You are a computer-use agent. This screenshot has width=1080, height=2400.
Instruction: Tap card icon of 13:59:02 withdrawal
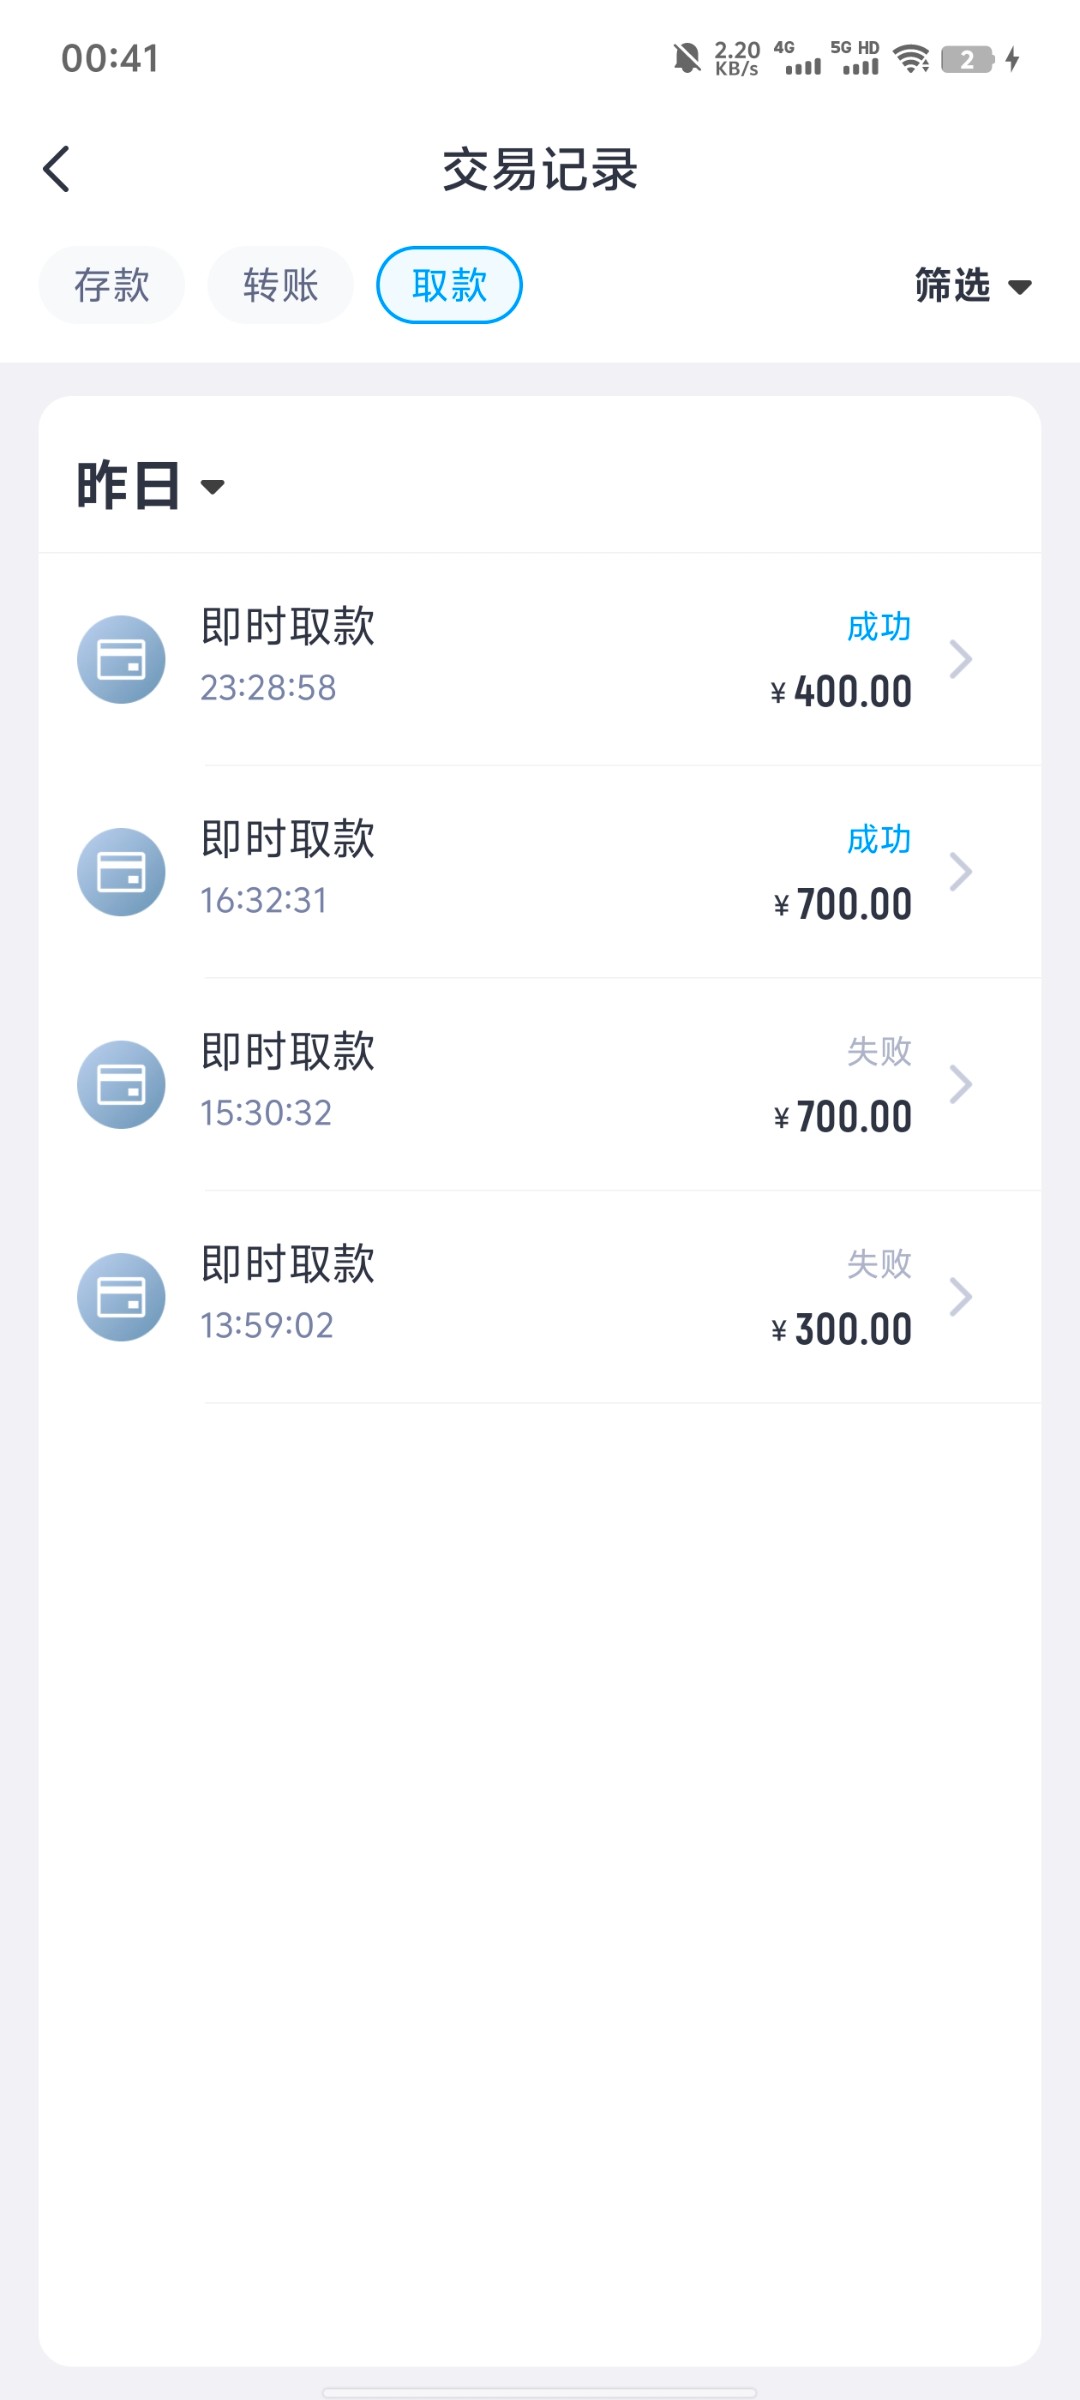121,1297
